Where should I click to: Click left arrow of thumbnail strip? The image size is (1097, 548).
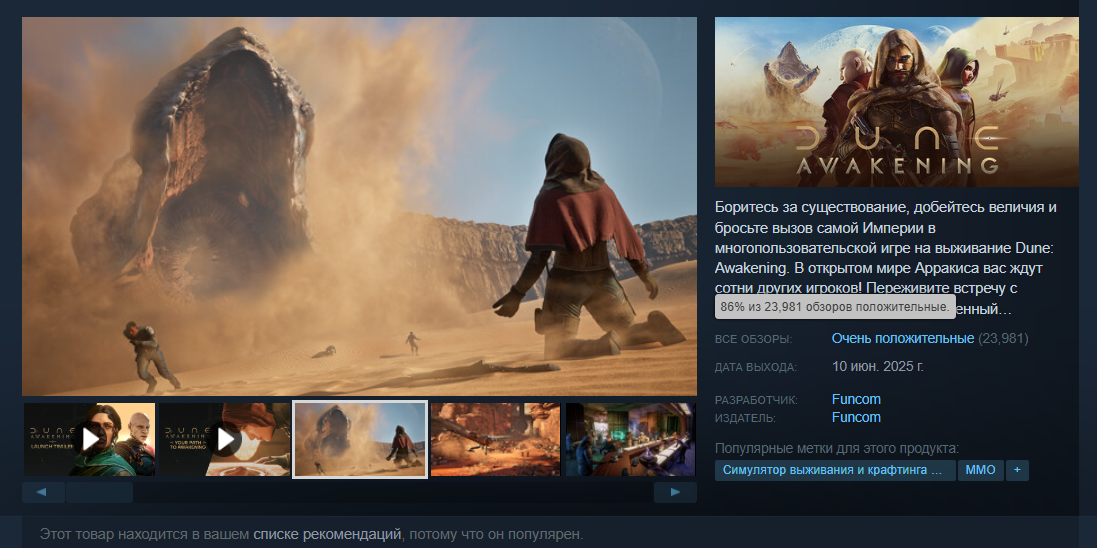coord(43,492)
